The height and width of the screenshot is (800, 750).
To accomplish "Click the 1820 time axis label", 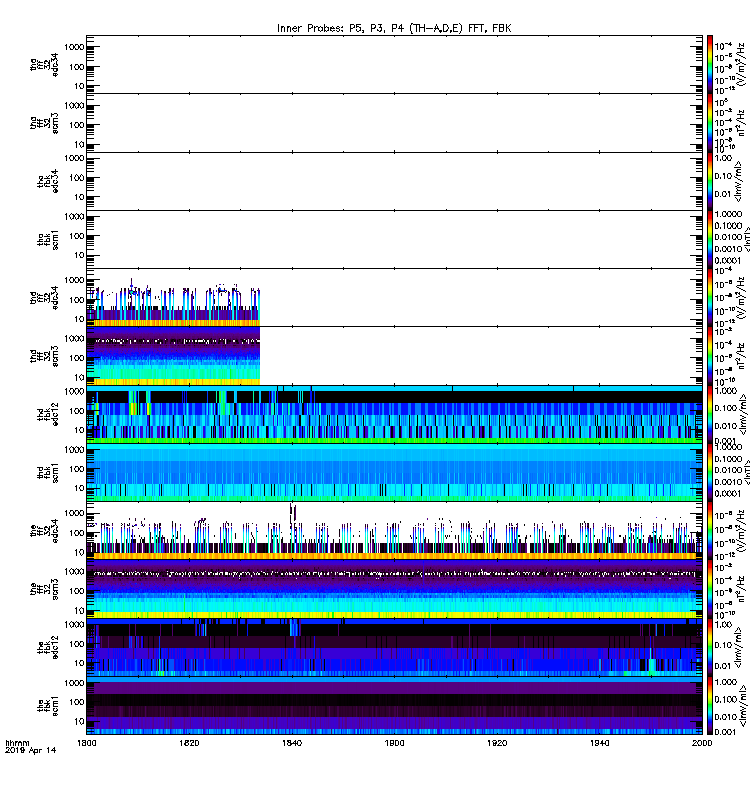I will (189, 743).
